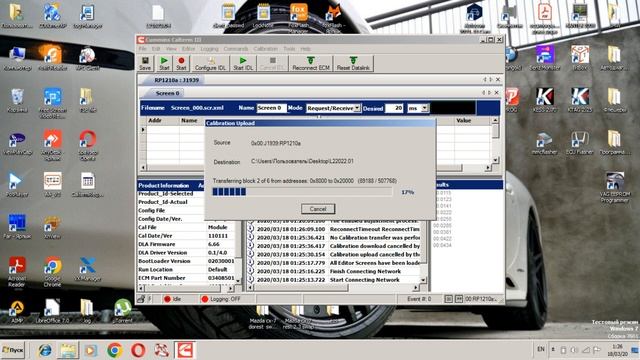Click the green play Start toolbar button

click(164, 63)
